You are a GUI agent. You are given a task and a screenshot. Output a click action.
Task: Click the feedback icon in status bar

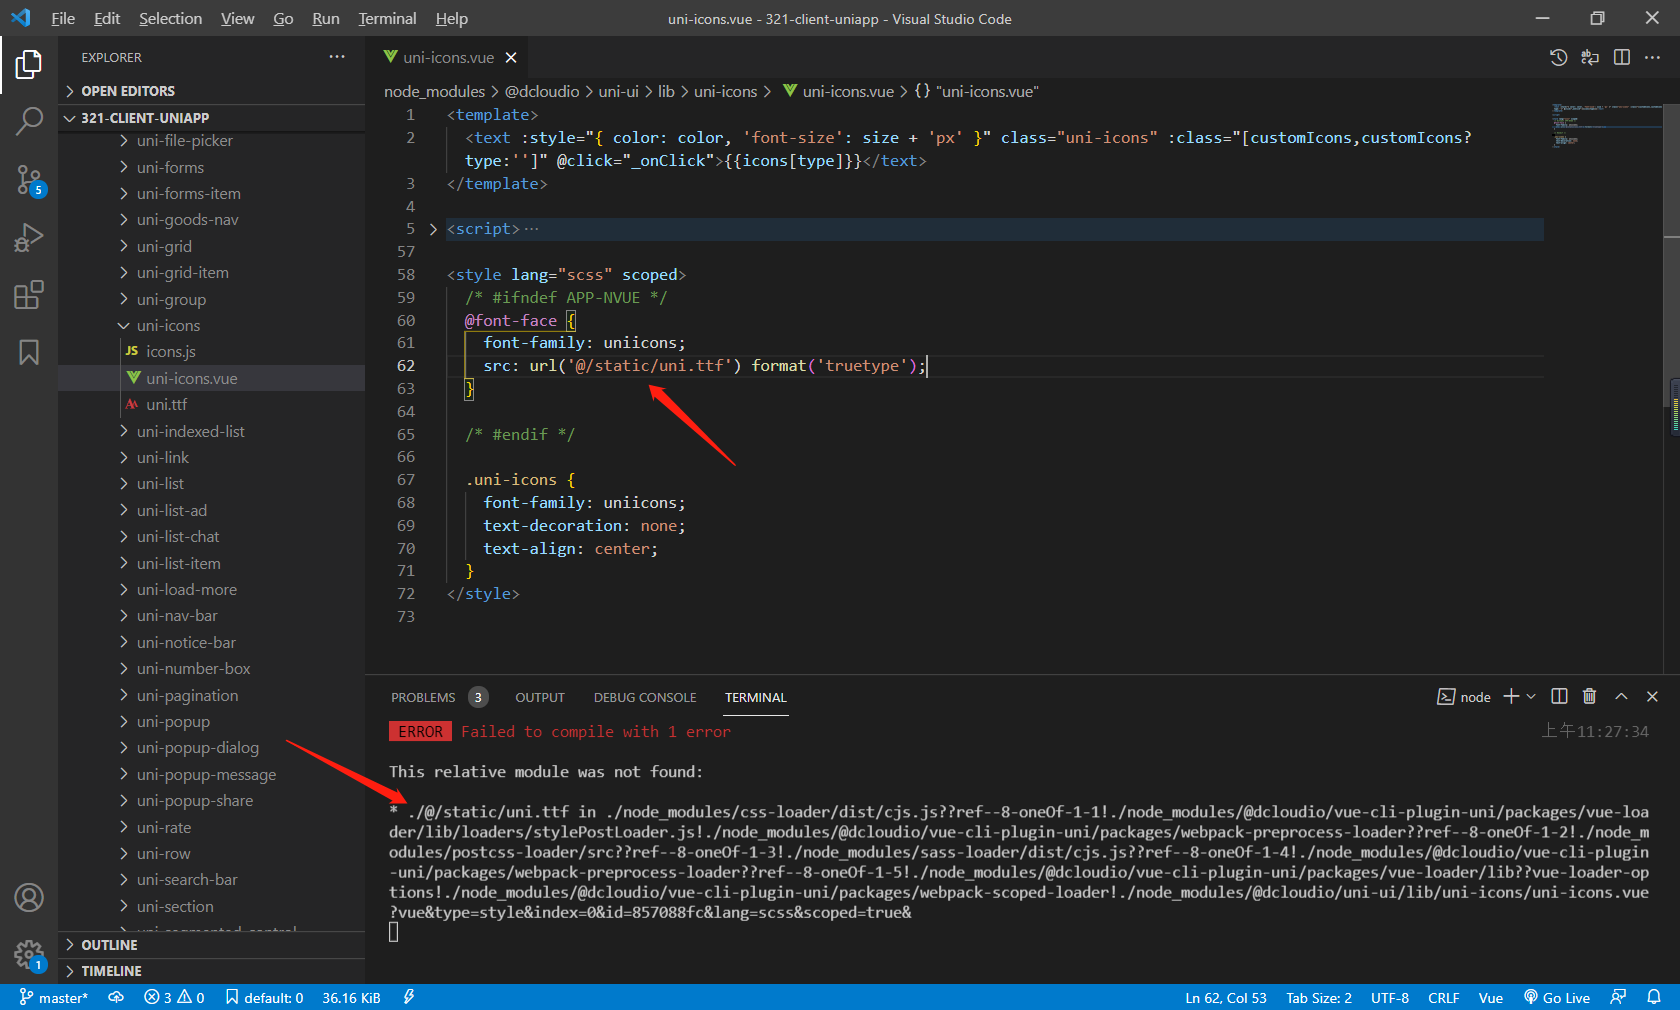pos(1618,997)
